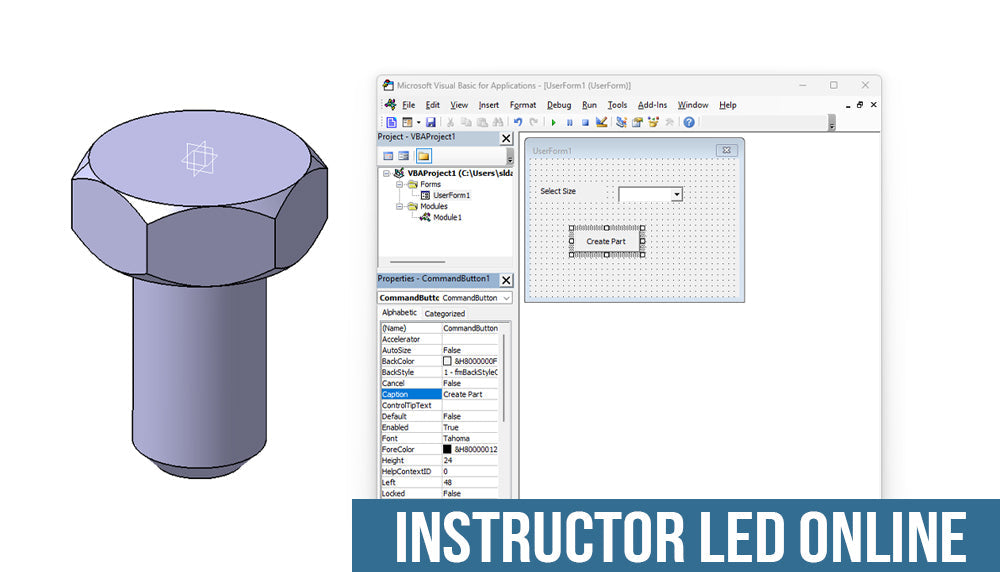Click the Save icon in the toolbar
The image size is (1000, 572).
[430, 122]
